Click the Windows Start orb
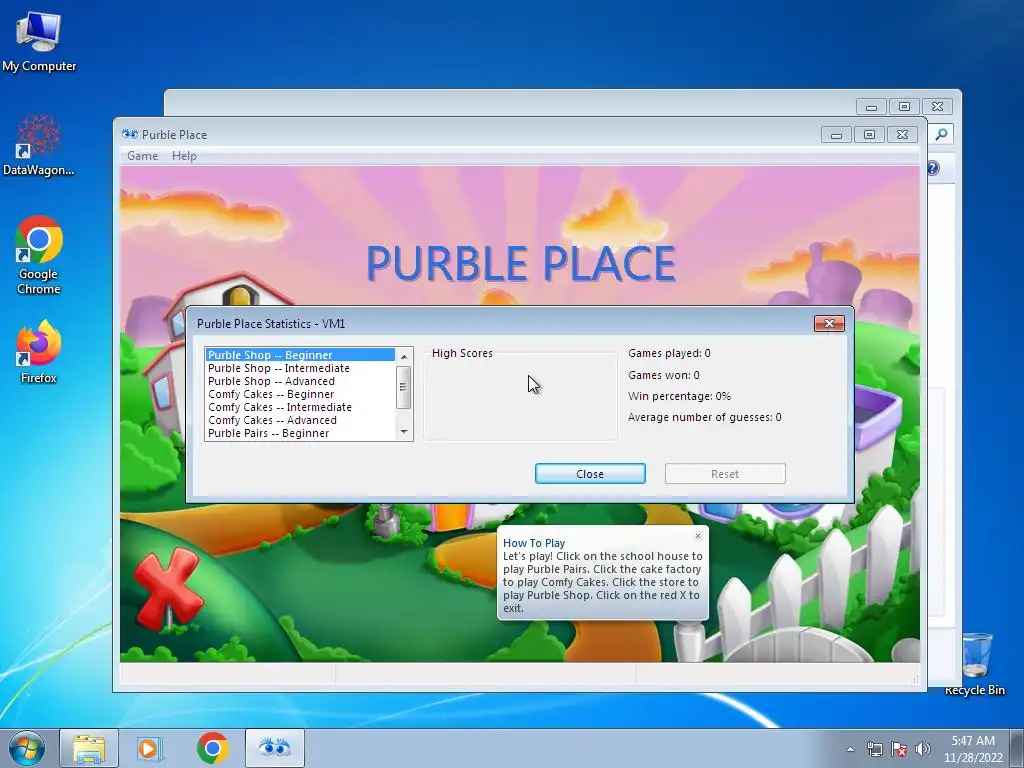 click(27, 748)
